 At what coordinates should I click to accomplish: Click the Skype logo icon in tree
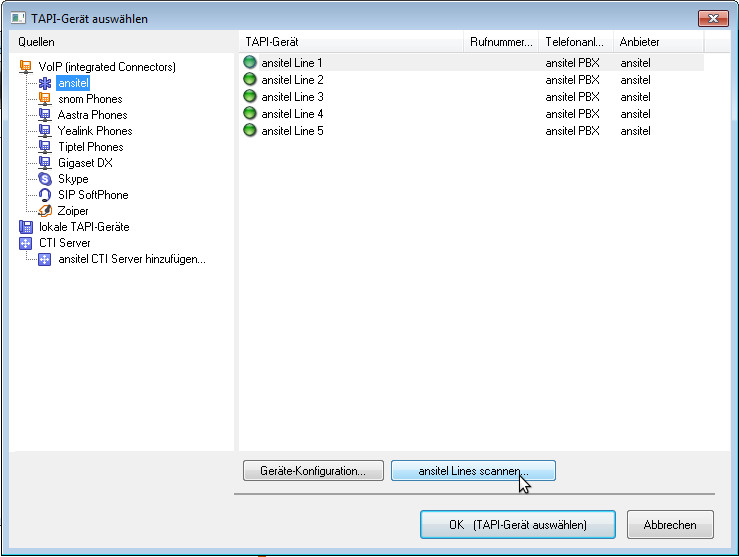(45, 179)
